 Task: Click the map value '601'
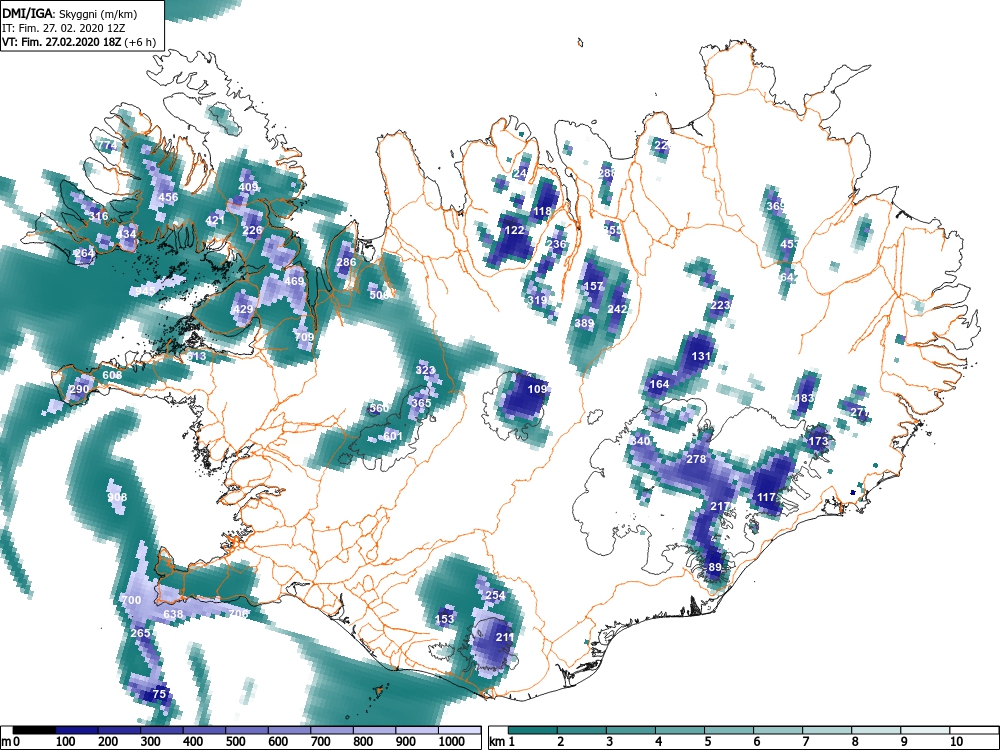coord(393,436)
